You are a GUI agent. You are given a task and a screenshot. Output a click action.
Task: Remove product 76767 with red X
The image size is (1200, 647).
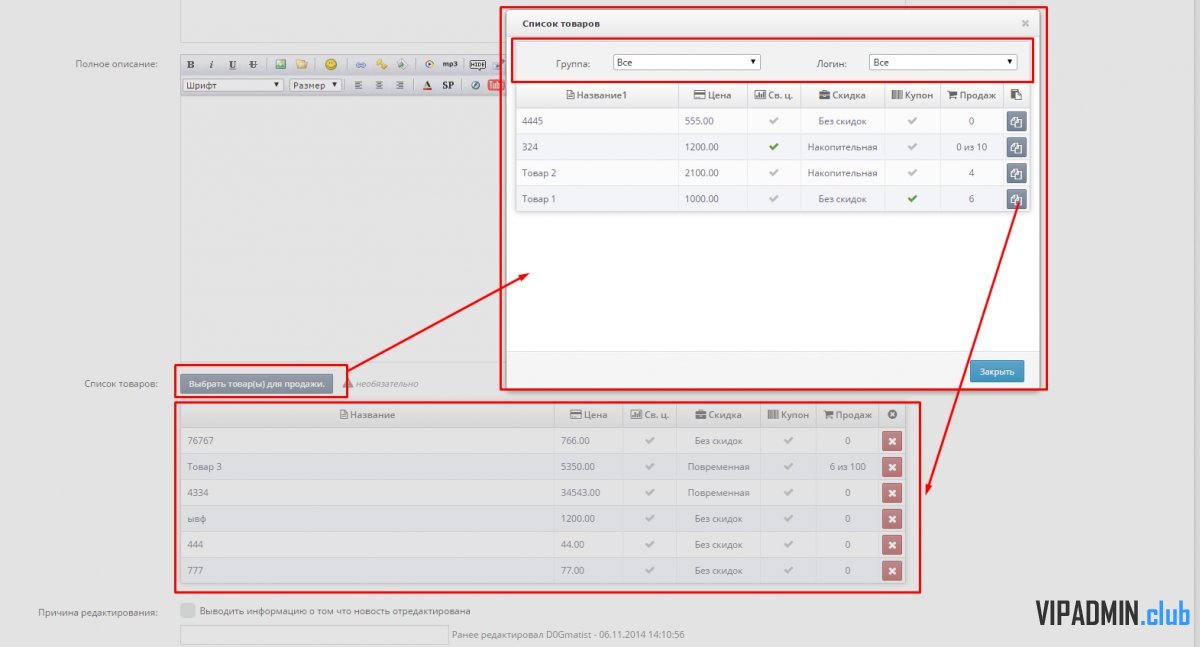pos(891,441)
